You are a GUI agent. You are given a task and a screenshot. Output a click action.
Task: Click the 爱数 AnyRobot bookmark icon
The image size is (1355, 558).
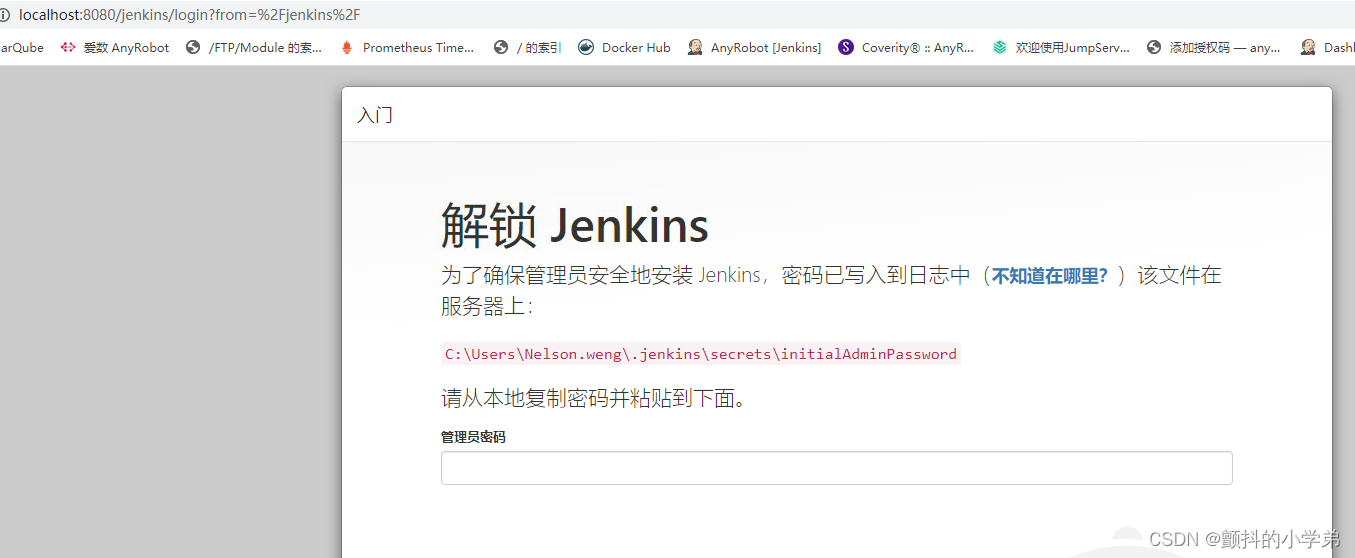68,47
